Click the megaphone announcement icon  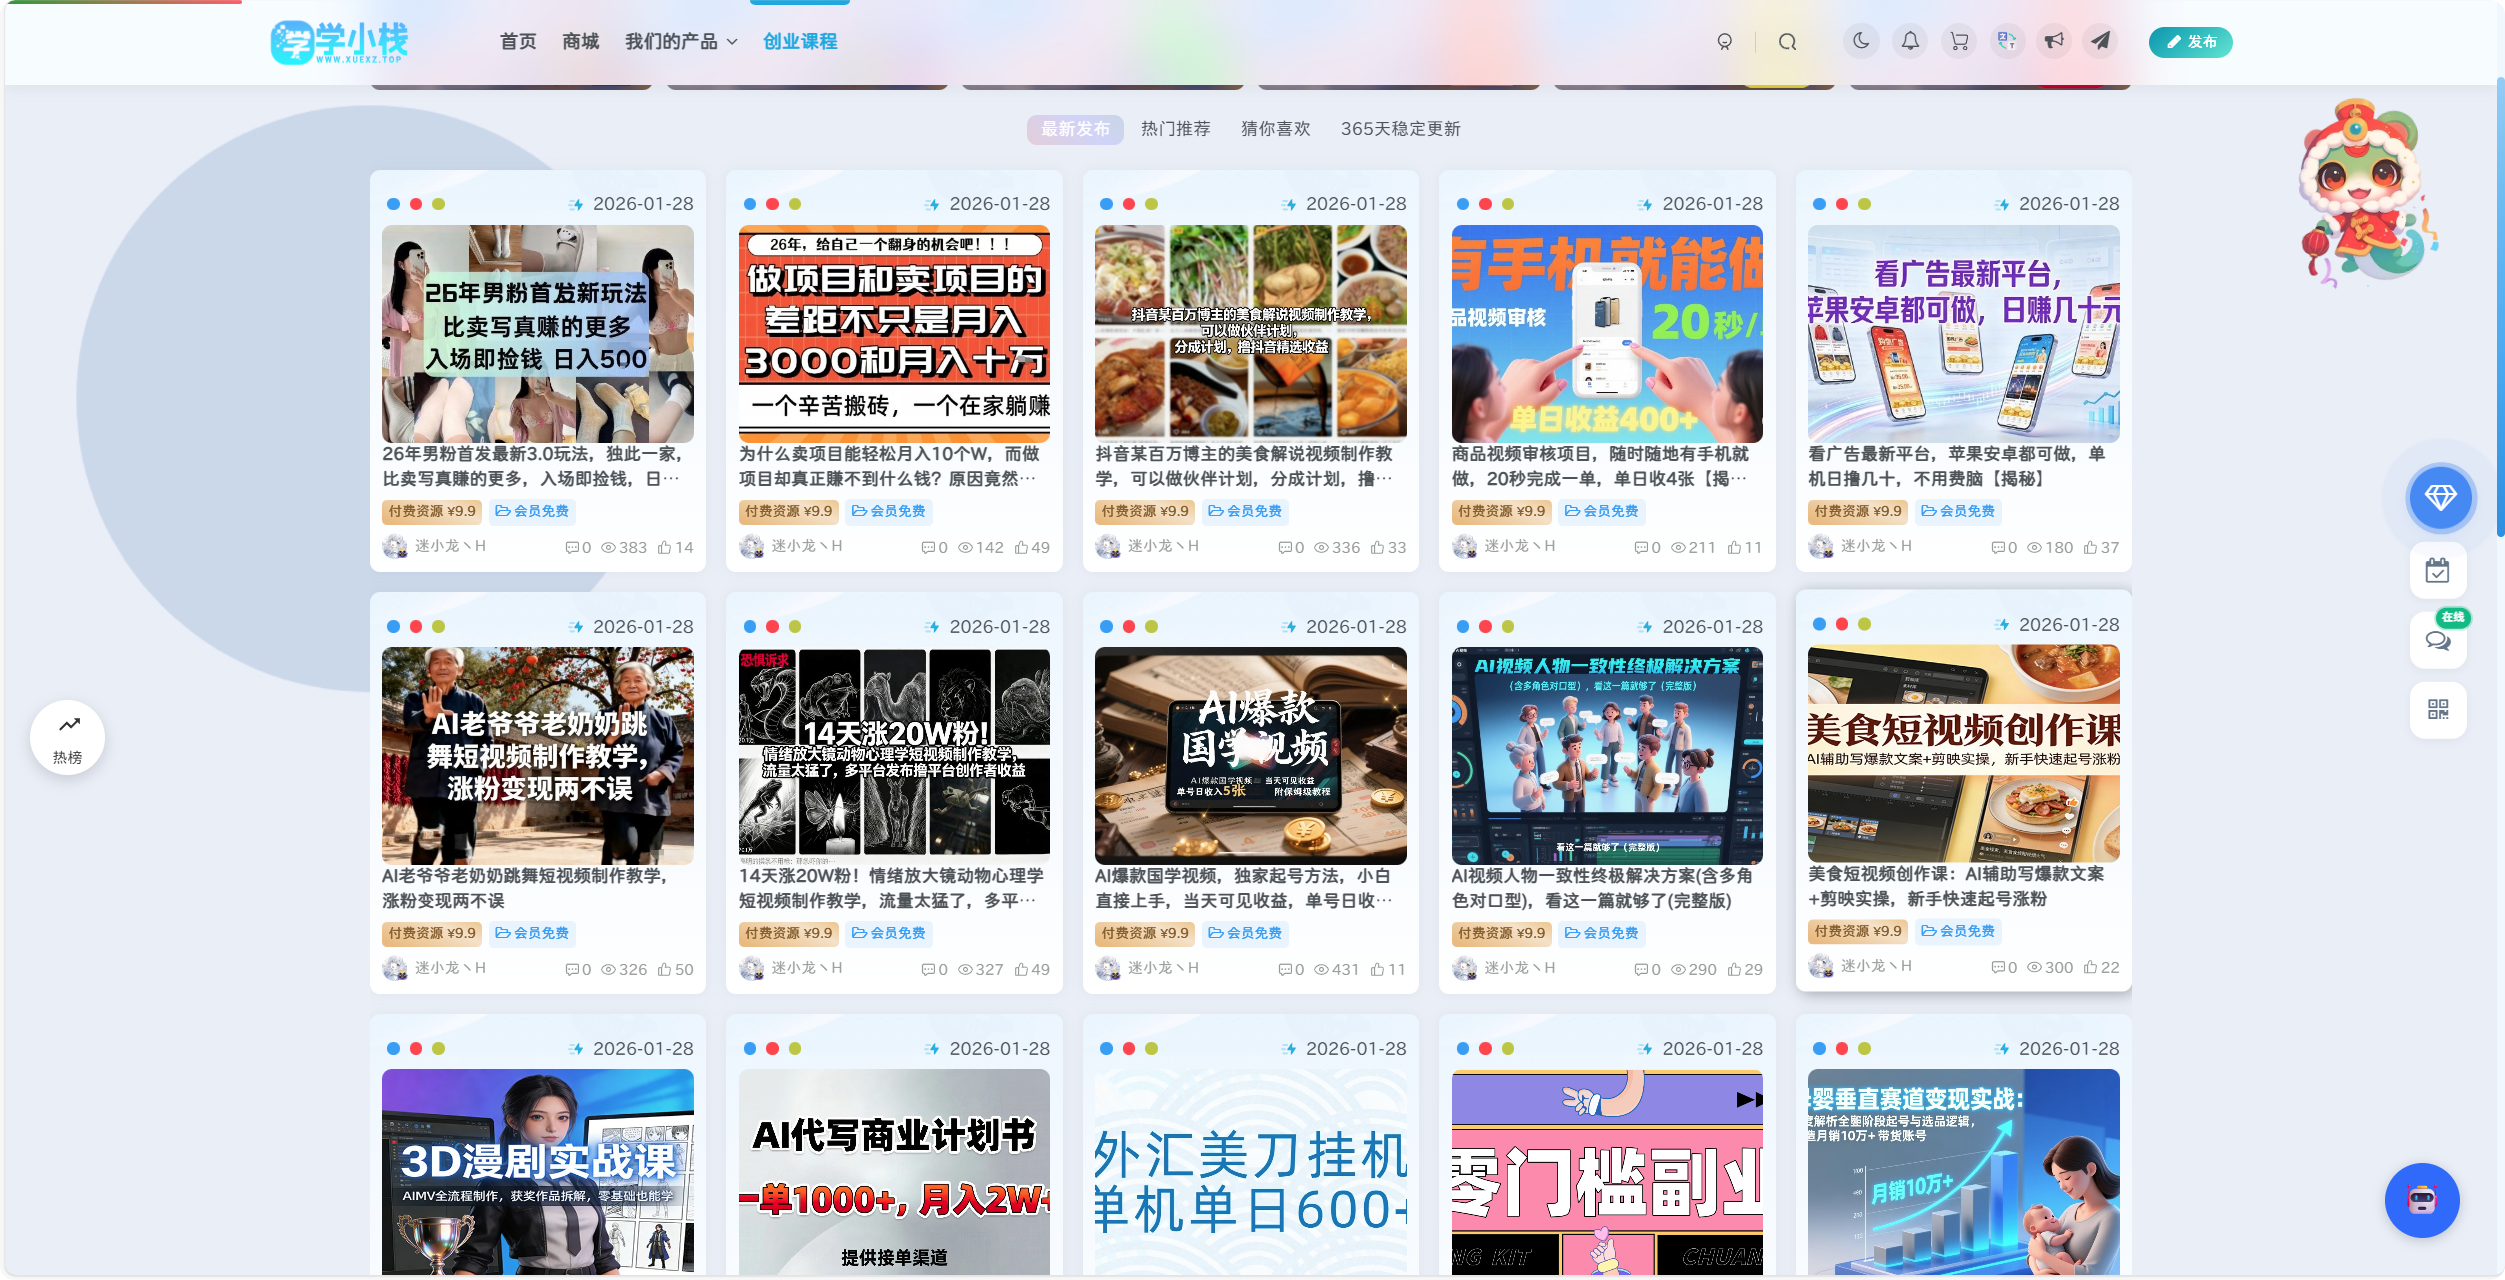(x=2054, y=41)
